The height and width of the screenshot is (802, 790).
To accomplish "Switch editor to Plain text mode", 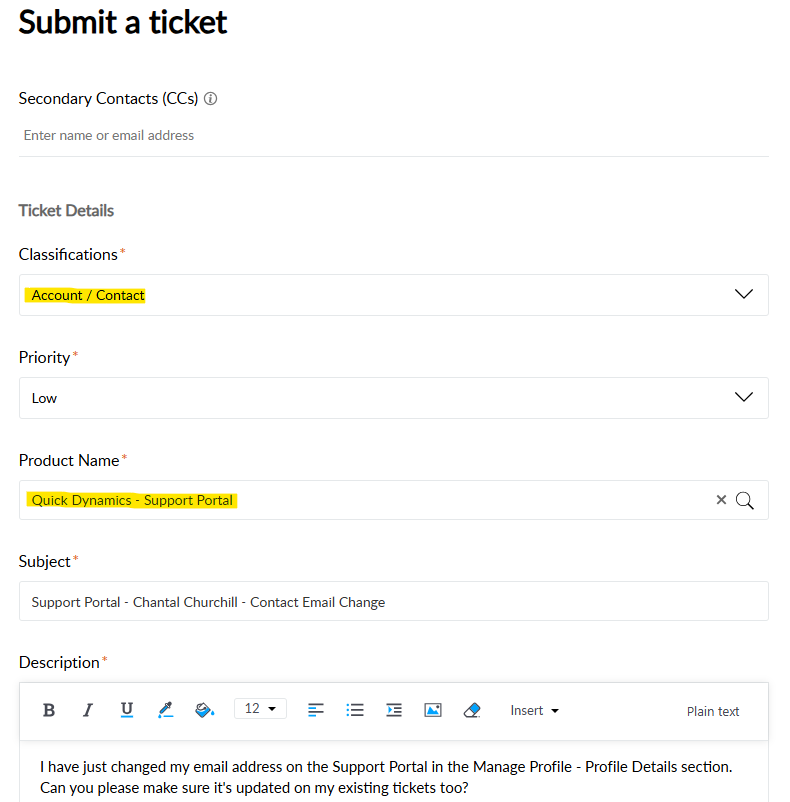I will (x=713, y=711).
